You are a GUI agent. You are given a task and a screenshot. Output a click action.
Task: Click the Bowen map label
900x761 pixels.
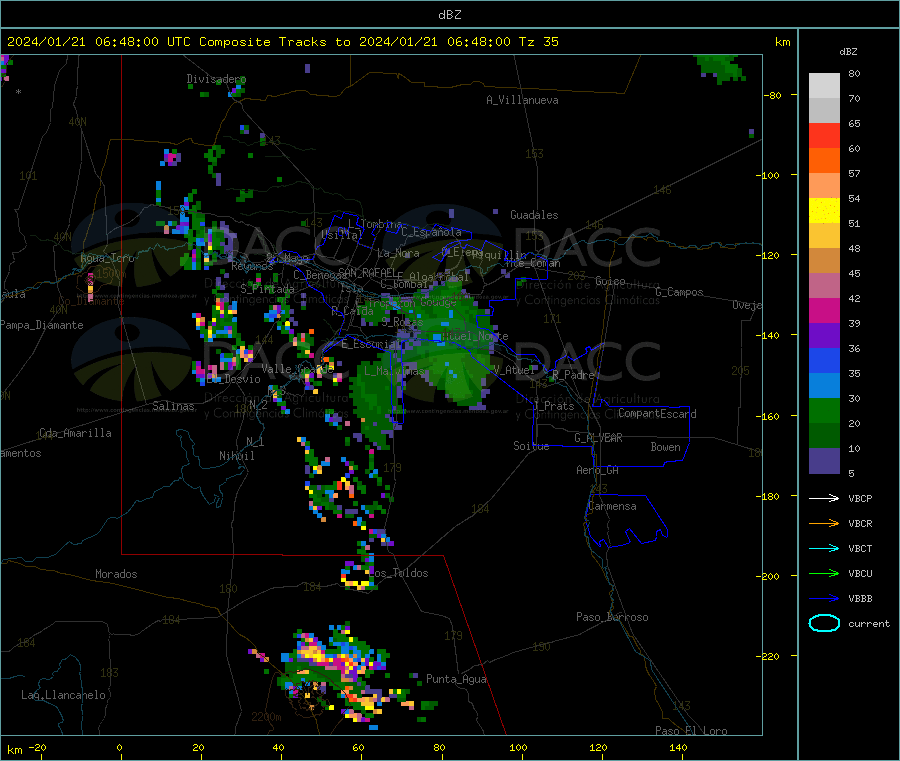coord(665,447)
